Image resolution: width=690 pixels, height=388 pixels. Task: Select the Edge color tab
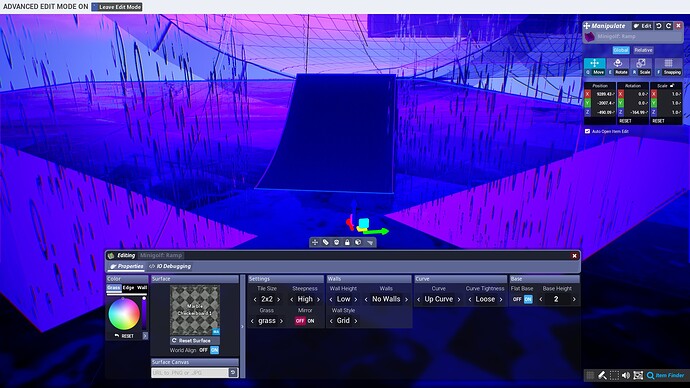tap(128, 288)
